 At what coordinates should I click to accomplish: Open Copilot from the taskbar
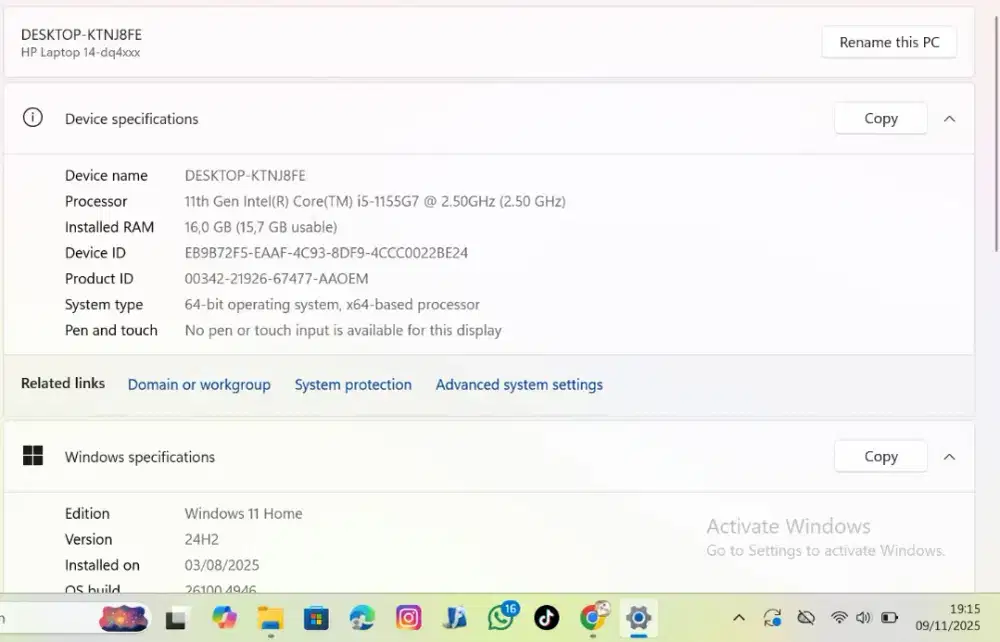[224, 618]
